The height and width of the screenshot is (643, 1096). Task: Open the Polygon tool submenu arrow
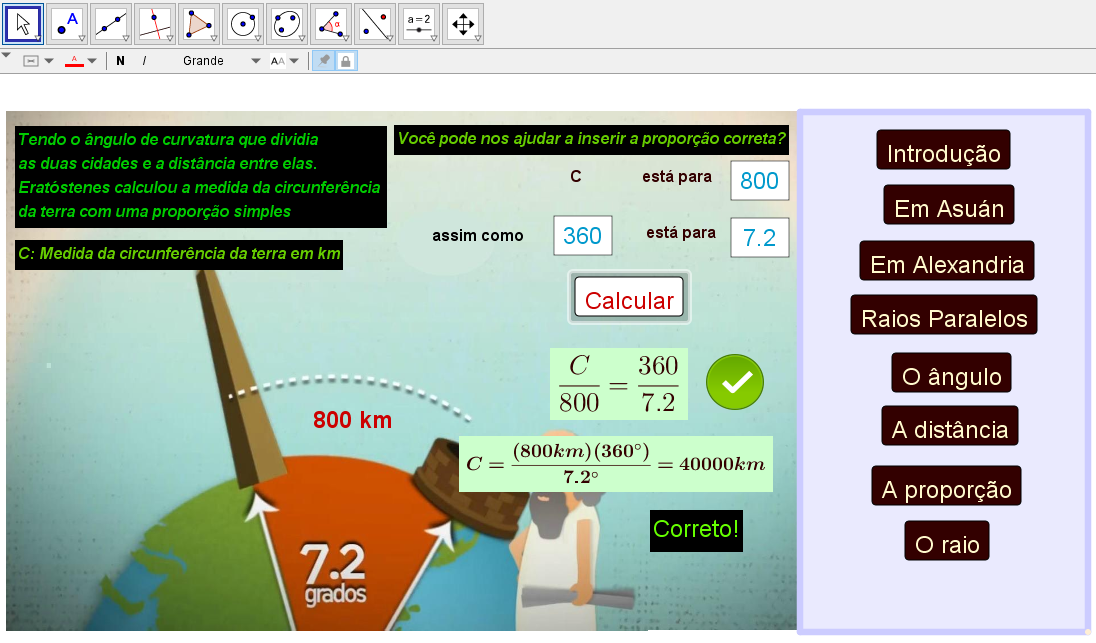click(x=214, y=38)
